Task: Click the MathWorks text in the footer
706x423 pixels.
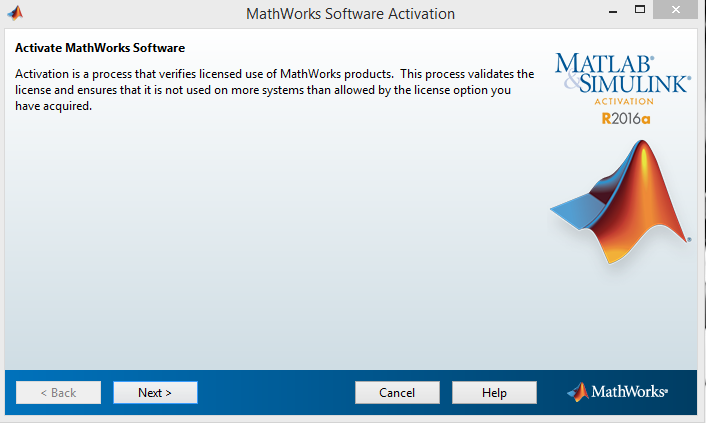Action: click(x=630, y=392)
